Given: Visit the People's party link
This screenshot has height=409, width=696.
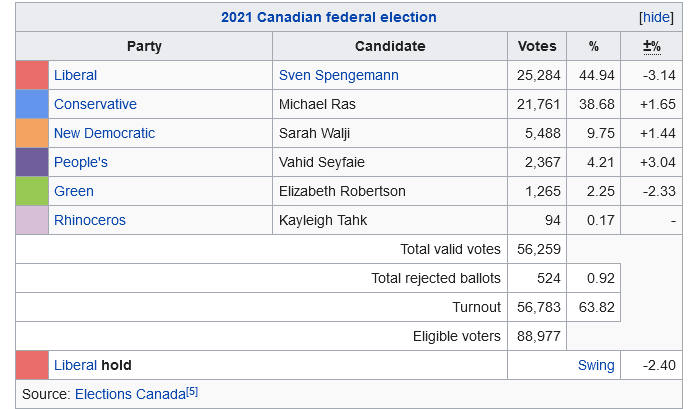Looking at the screenshot, I should coord(80,162).
